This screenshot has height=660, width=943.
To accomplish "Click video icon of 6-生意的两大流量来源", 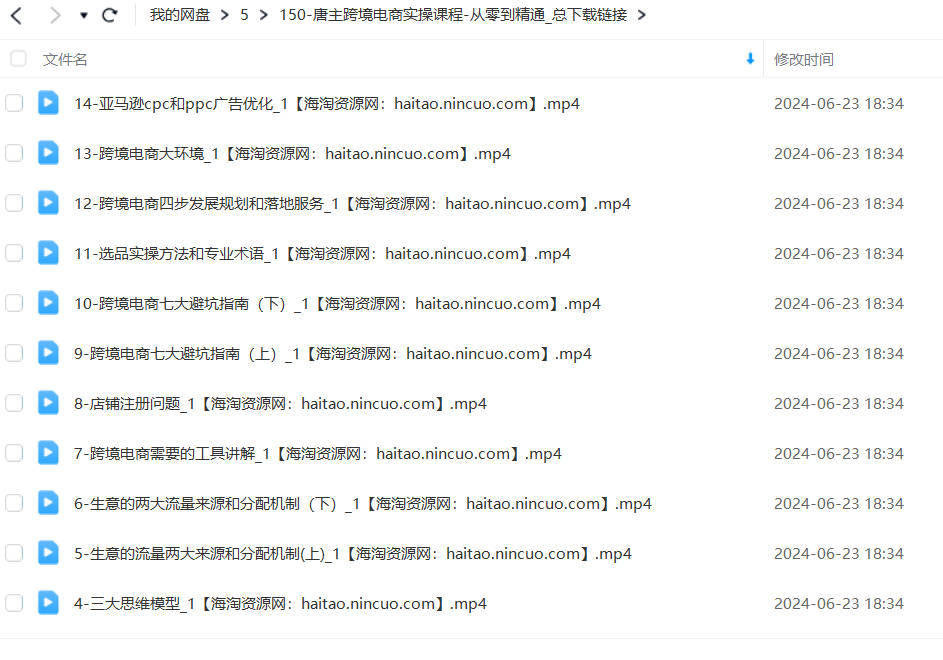I will 48,502.
